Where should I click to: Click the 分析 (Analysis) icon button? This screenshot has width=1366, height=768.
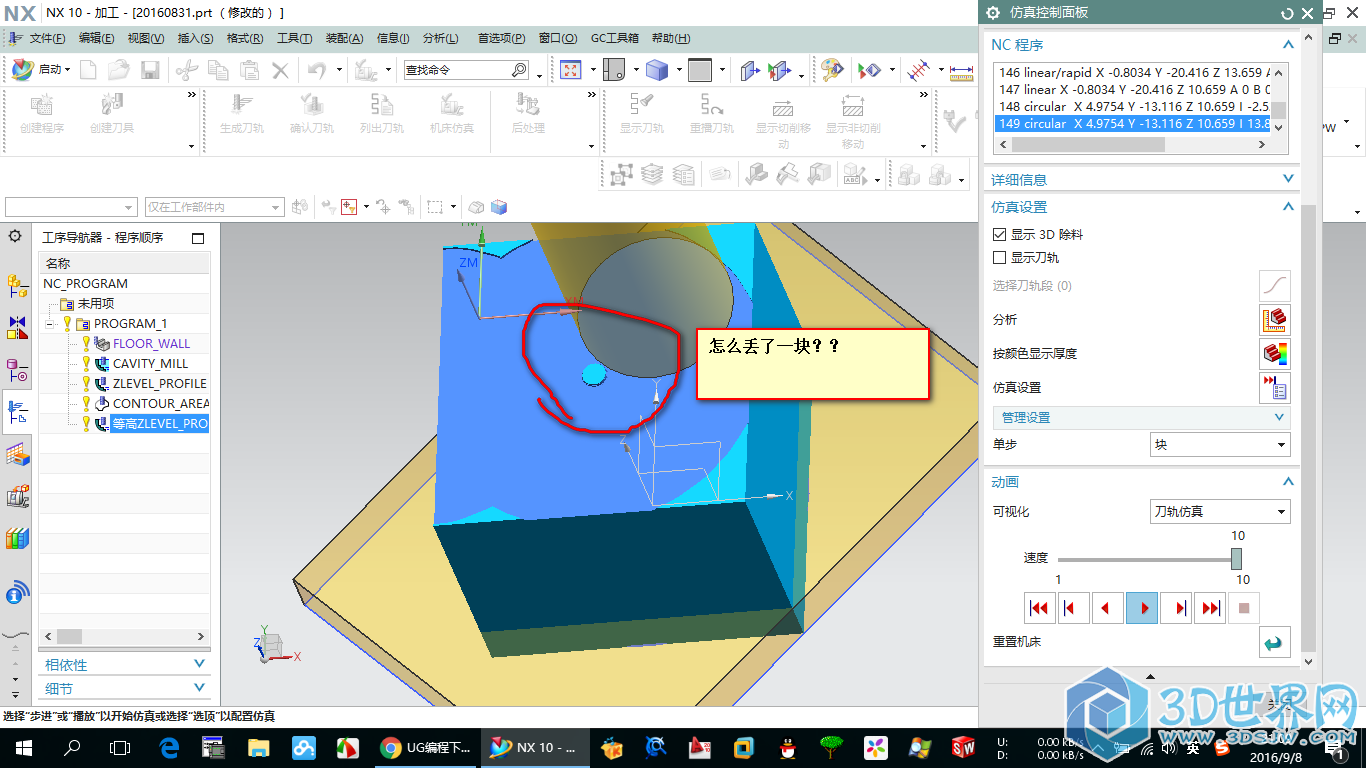point(1274,320)
